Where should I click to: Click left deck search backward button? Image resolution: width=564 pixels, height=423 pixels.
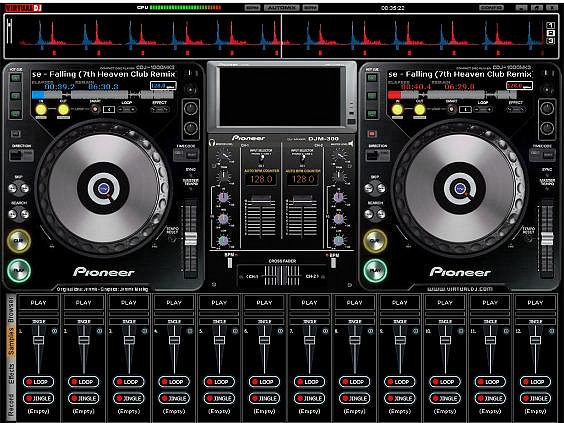coord(12,214)
